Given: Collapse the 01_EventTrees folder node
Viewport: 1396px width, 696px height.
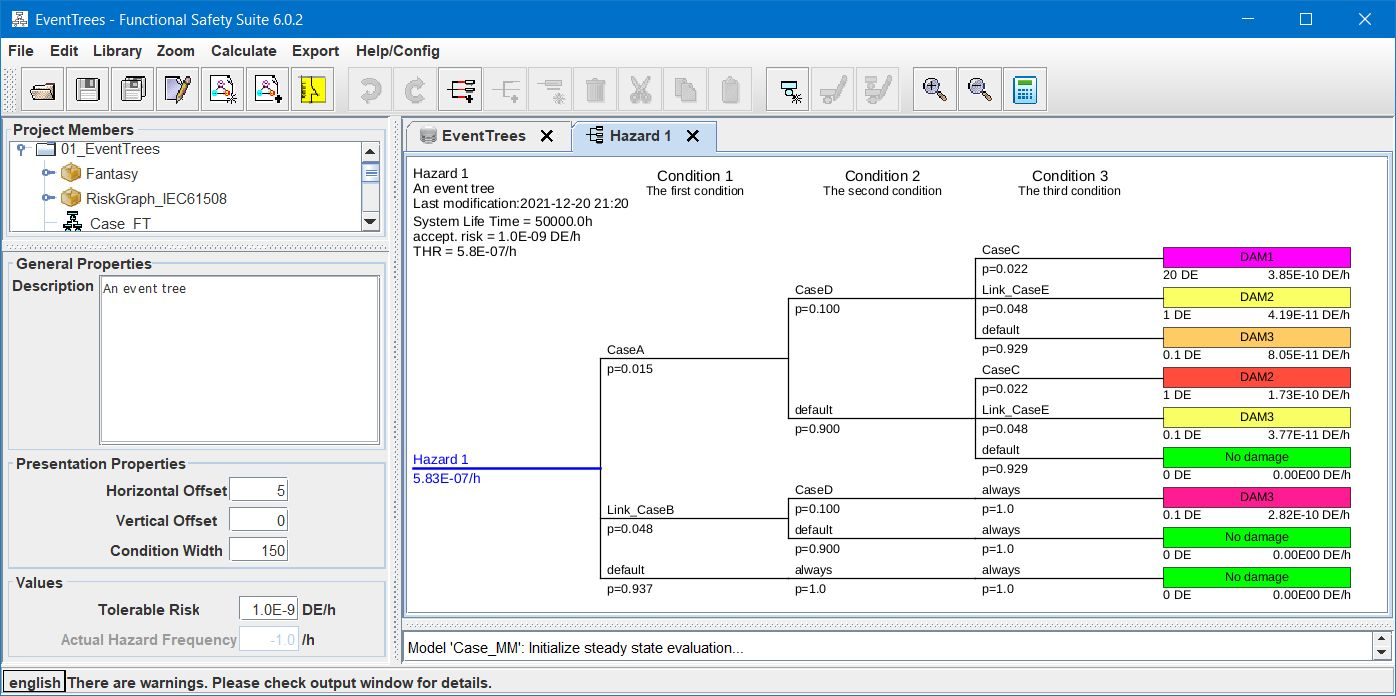Looking at the screenshot, I should [x=21, y=149].
